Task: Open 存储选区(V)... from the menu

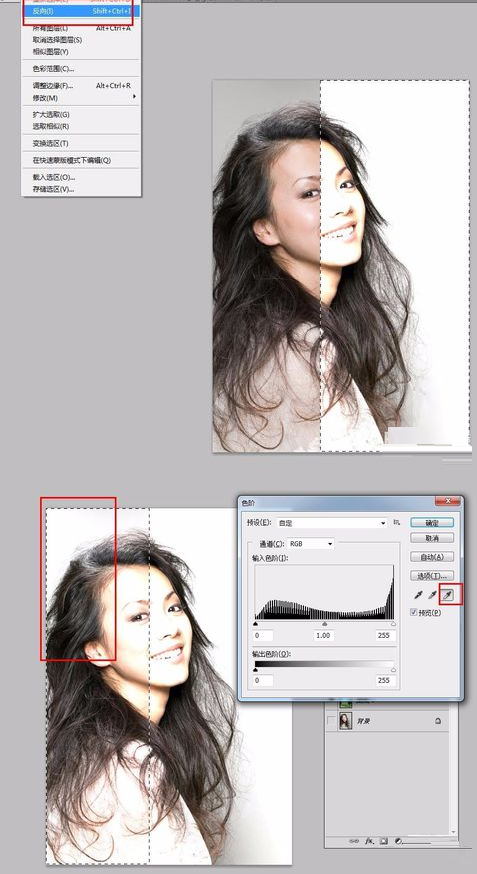Action: [81, 189]
